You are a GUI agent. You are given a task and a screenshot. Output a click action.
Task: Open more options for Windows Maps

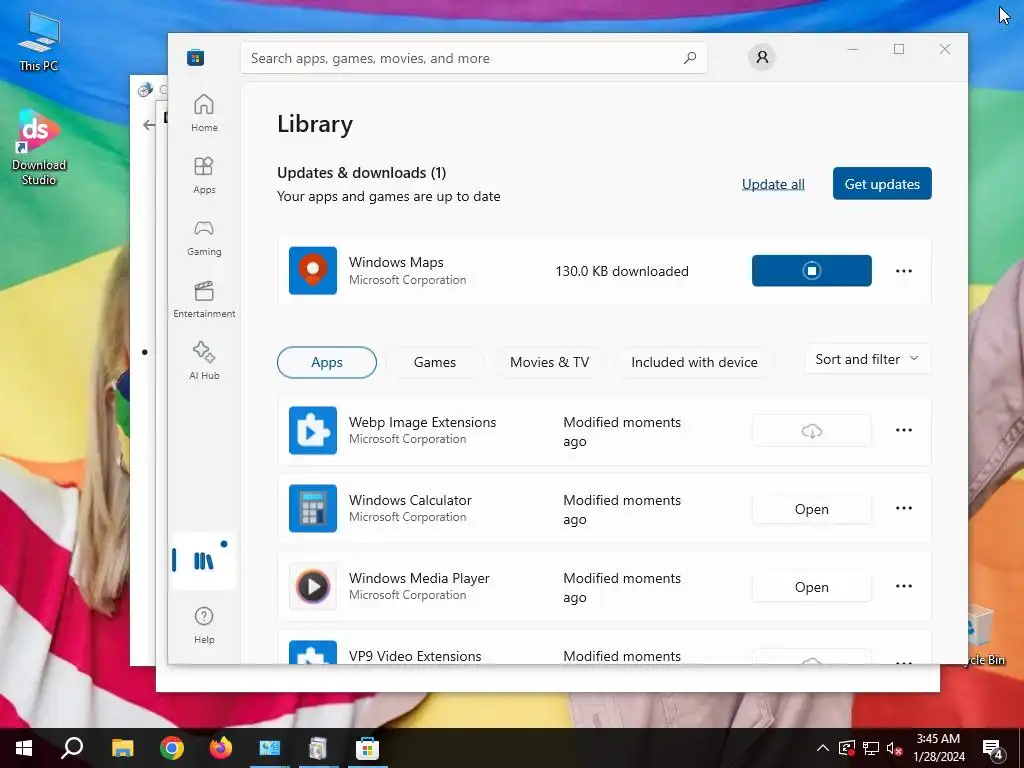tap(904, 270)
